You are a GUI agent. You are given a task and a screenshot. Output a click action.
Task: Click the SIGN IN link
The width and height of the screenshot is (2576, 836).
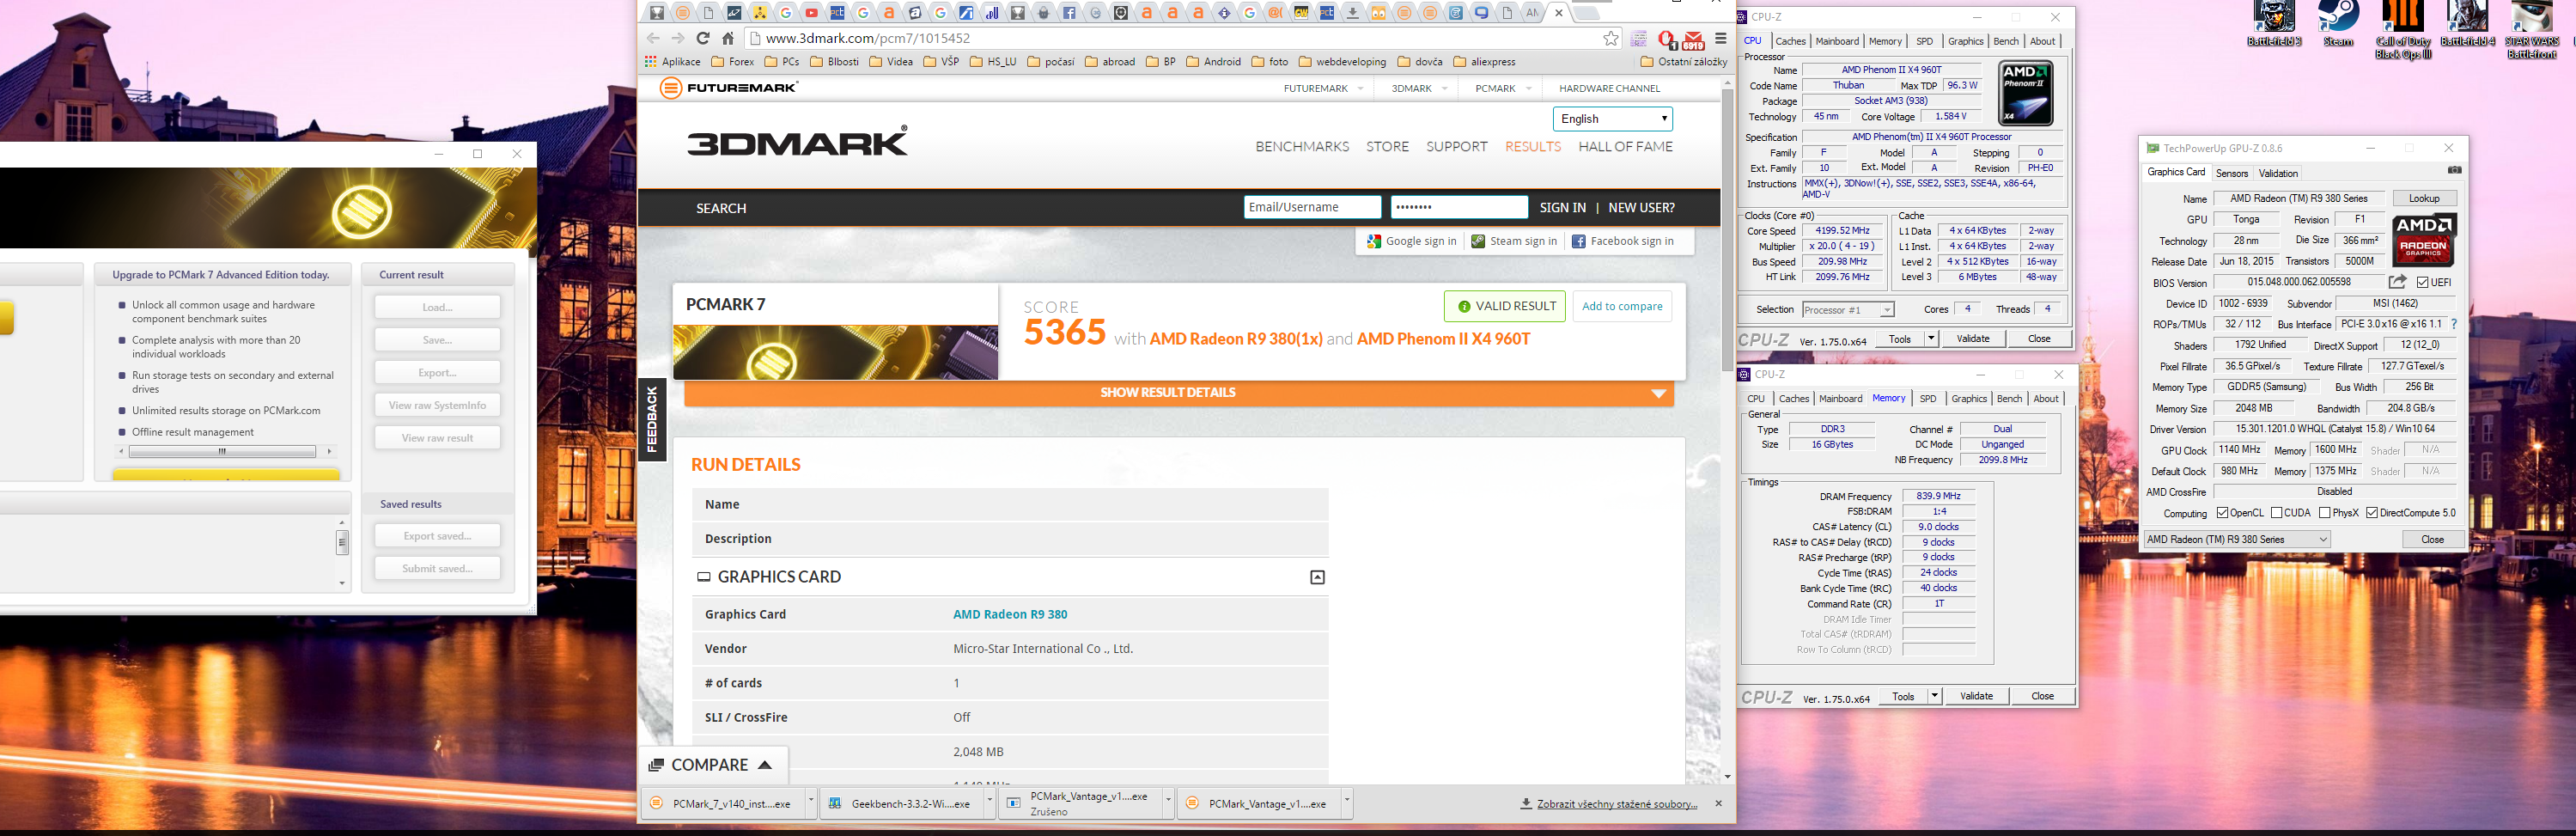1562,208
